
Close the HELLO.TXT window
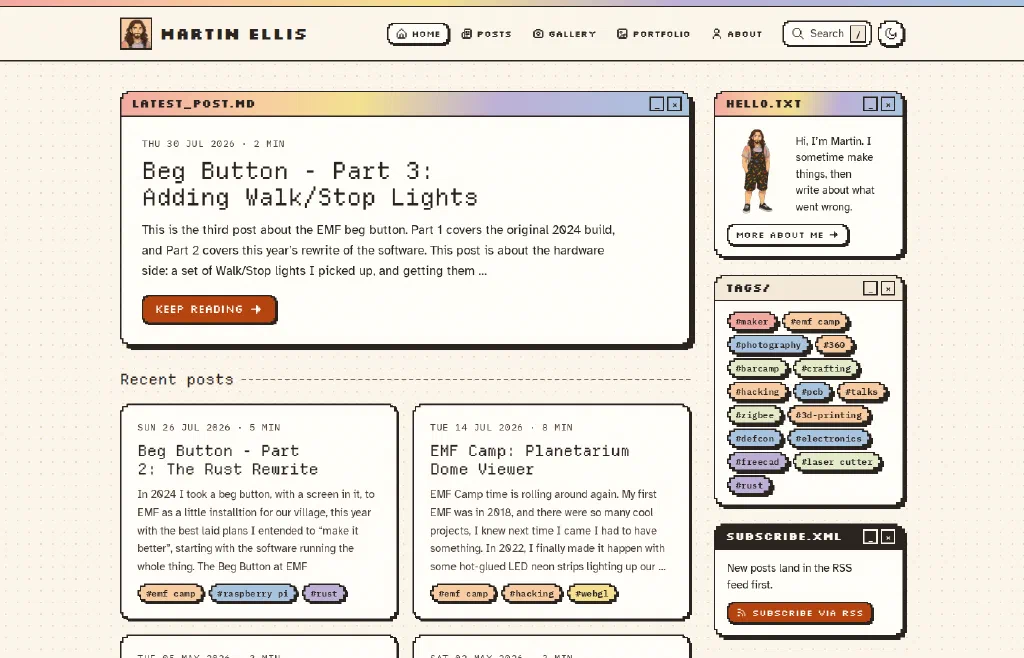coord(888,104)
